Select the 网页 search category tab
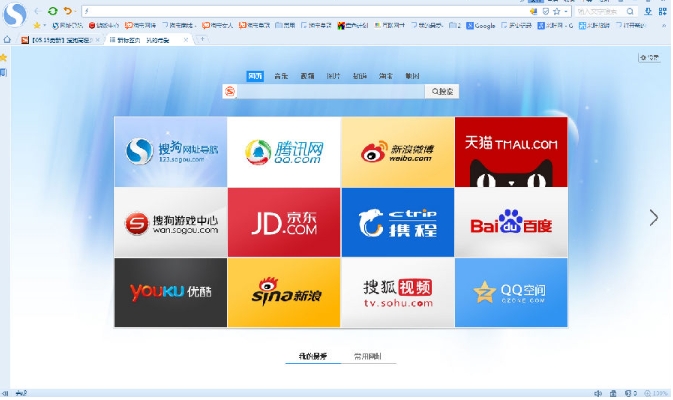 (255, 76)
